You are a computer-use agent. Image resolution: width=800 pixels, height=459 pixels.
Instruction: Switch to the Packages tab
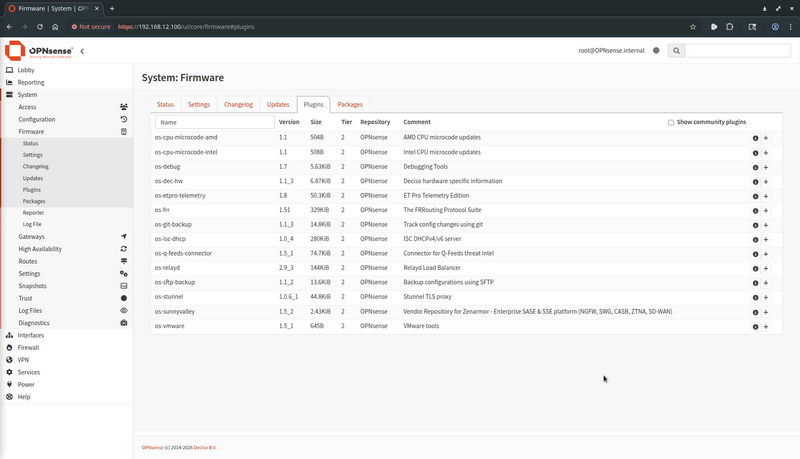click(x=350, y=105)
